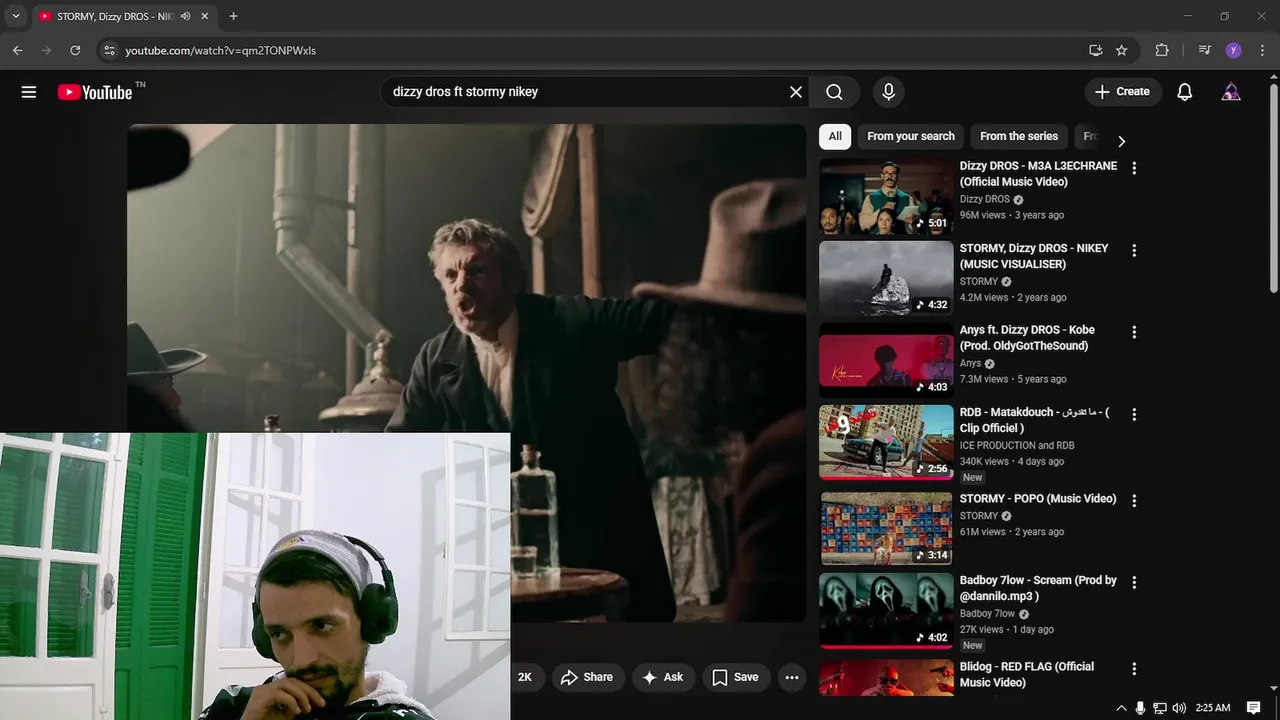This screenshot has width=1280, height=720.
Task: Open the browser extensions puzzle icon
Action: pyautogui.click(x=1162, y=50)
